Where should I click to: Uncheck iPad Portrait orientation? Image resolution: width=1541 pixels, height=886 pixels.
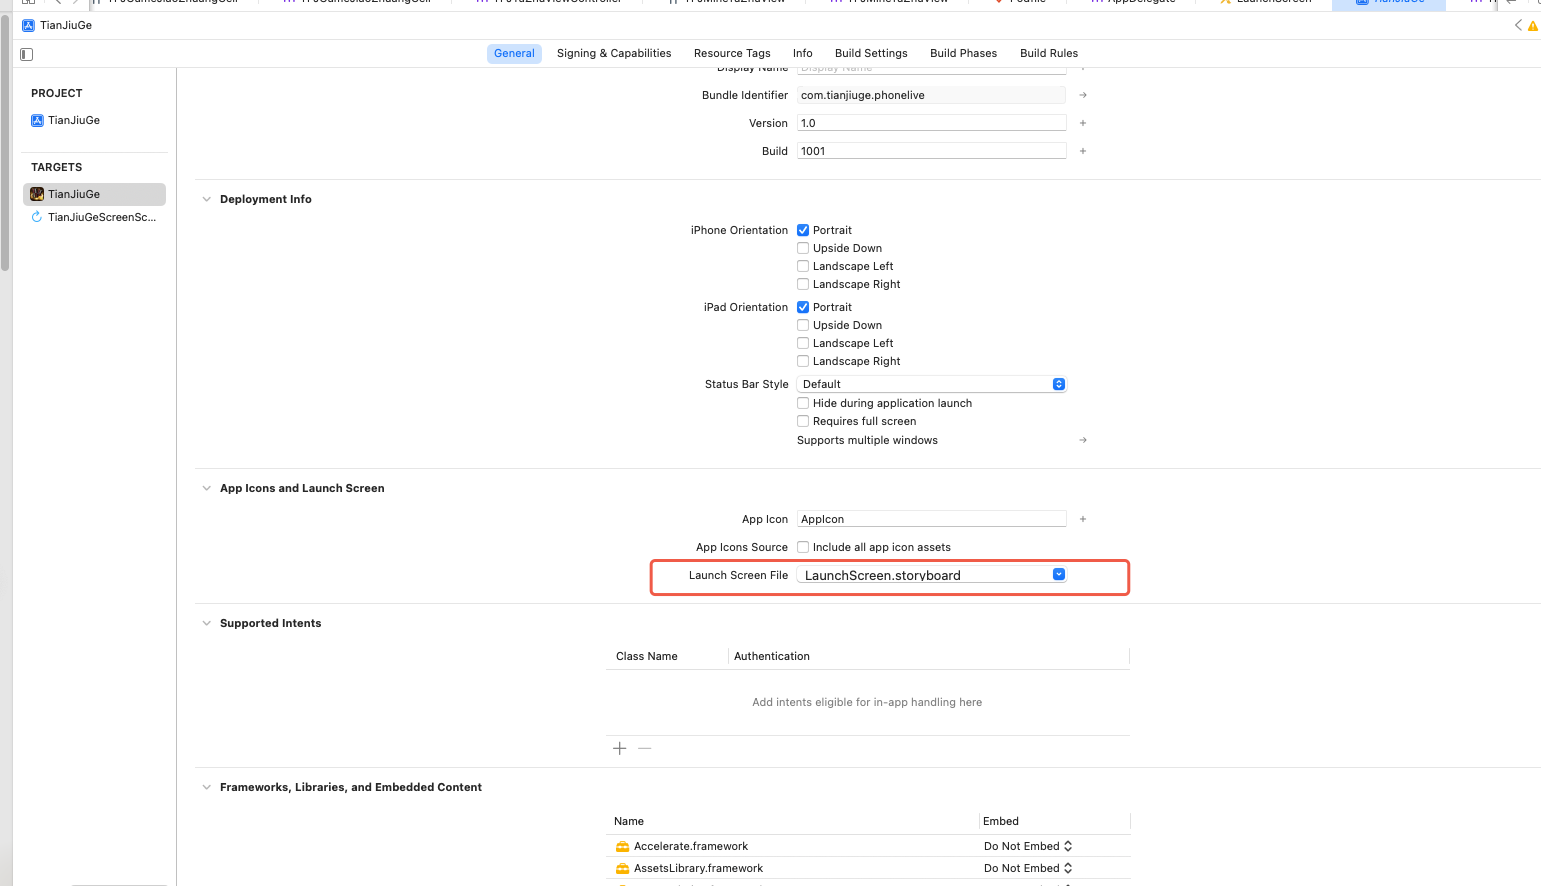[x=803, y=307]
